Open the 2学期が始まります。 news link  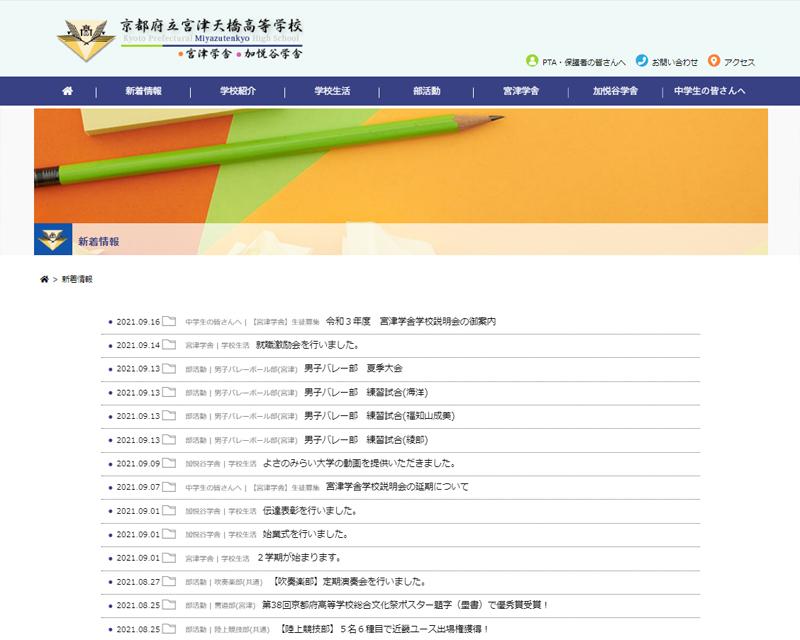click(300, 557)
